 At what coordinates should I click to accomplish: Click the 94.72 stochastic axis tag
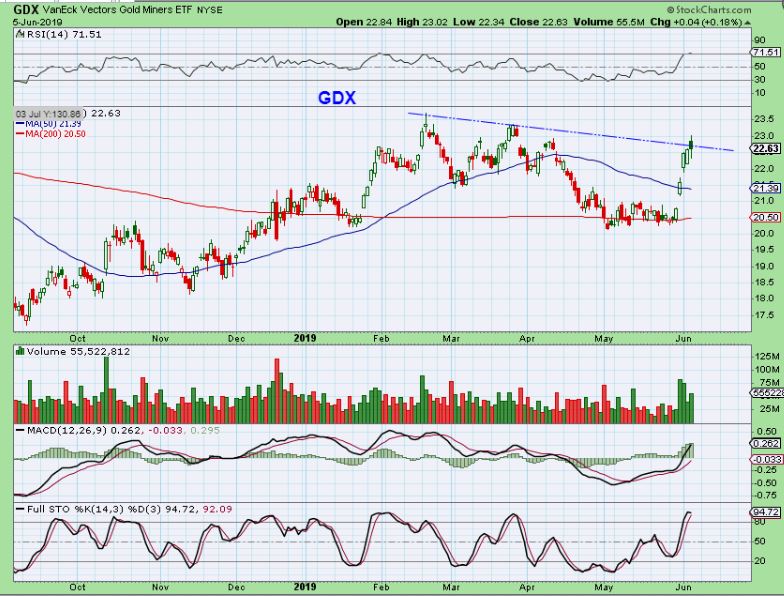(x=766, y=512)
